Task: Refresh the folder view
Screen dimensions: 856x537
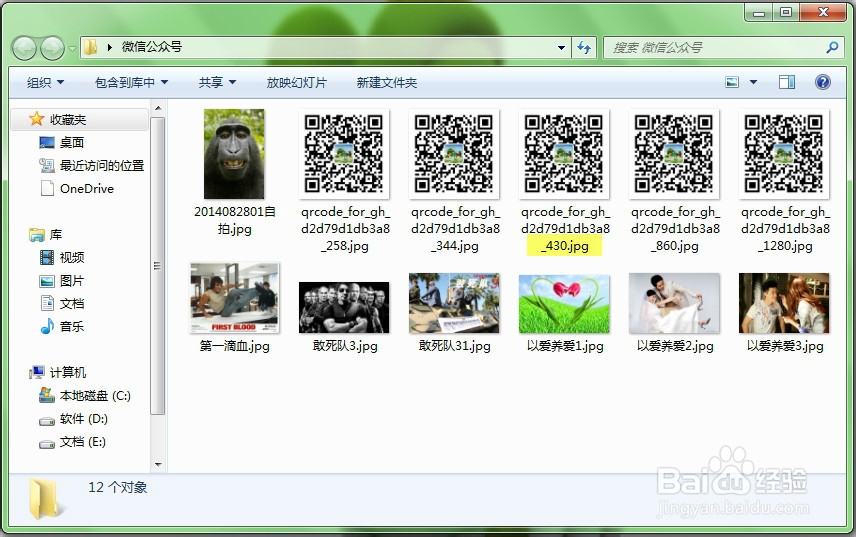Action: click(584, 48)
